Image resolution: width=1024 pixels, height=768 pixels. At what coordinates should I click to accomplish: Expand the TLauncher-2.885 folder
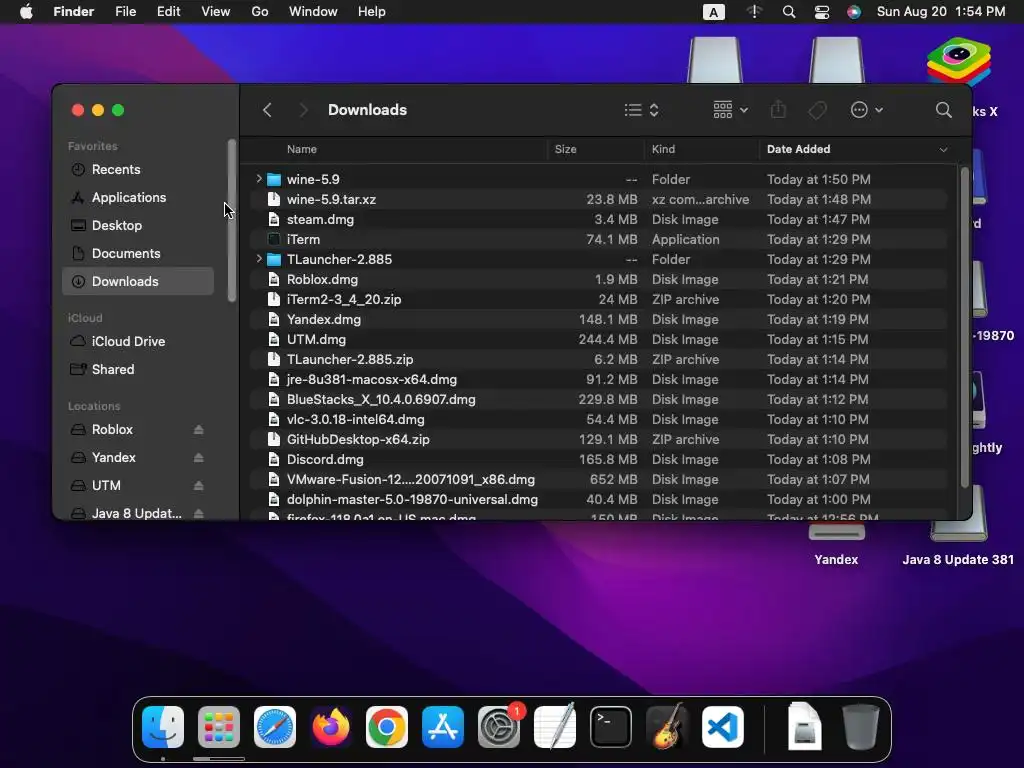(x=259, y=259)
